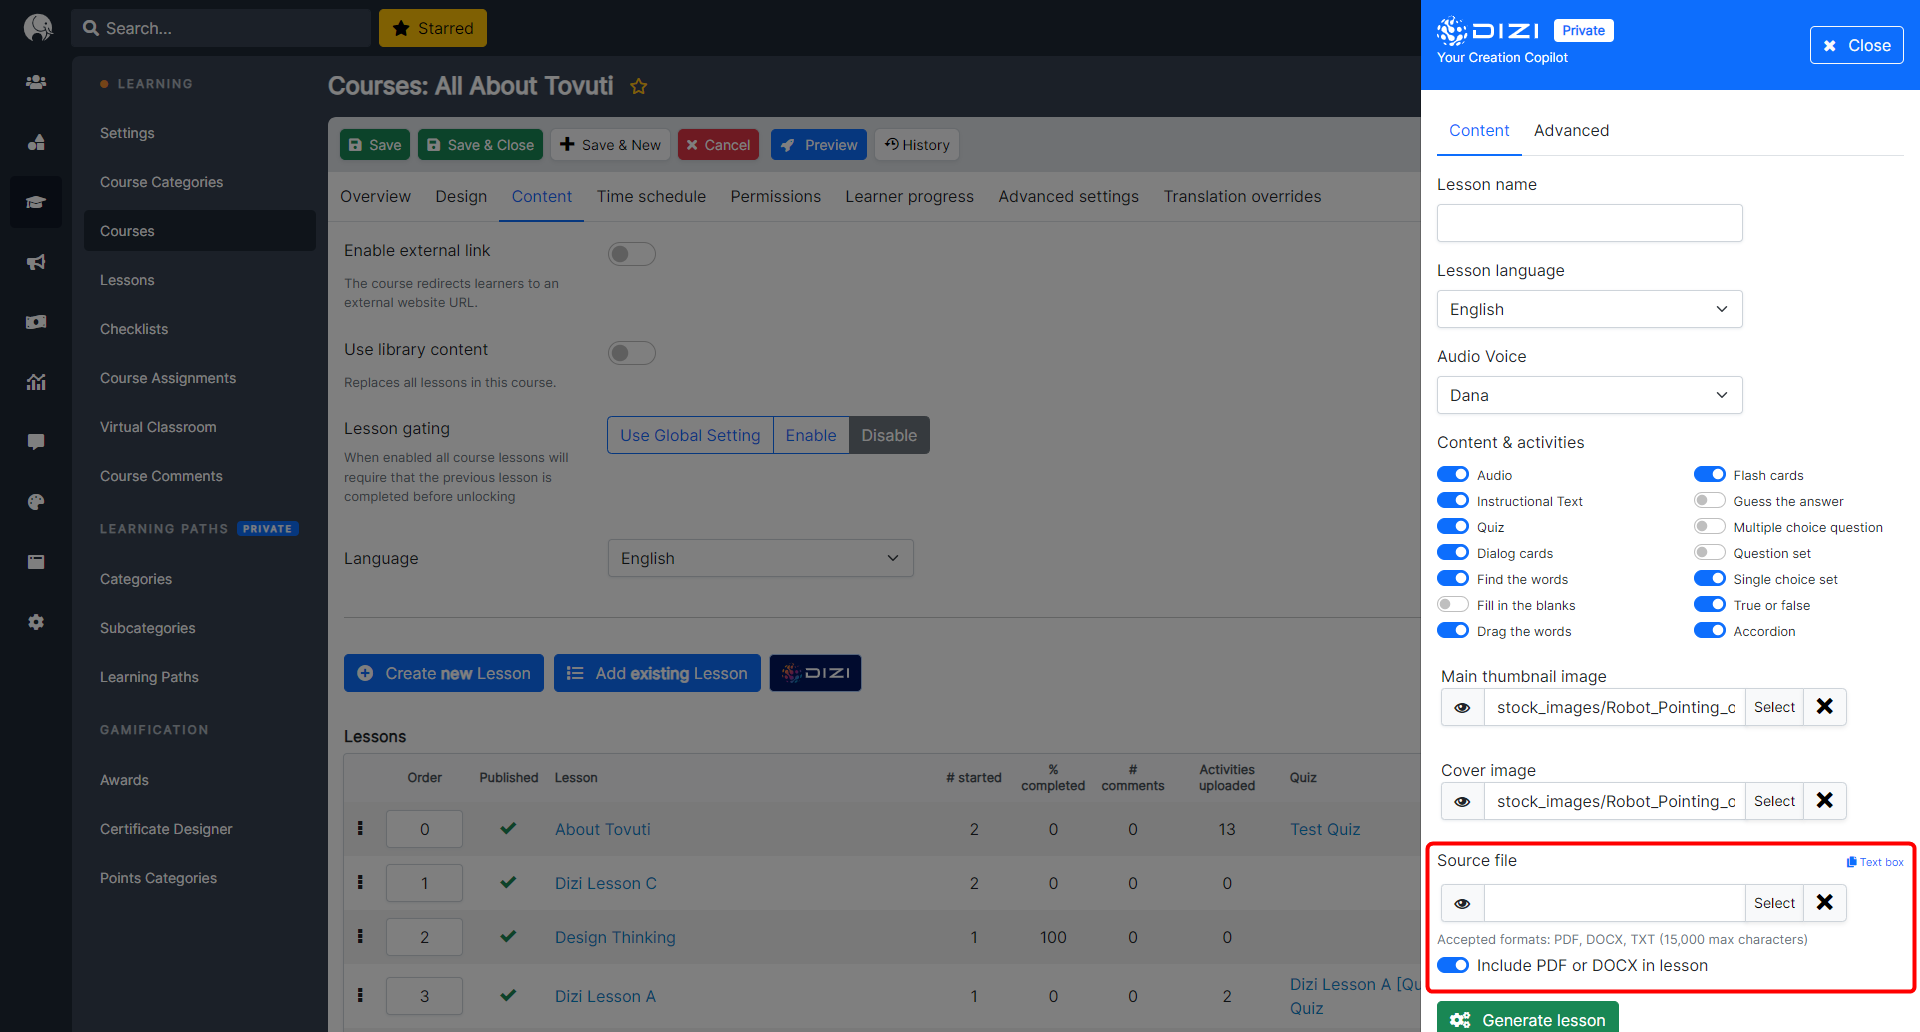Open Course Categories in the sidebar menu

[x=161, y=182]
